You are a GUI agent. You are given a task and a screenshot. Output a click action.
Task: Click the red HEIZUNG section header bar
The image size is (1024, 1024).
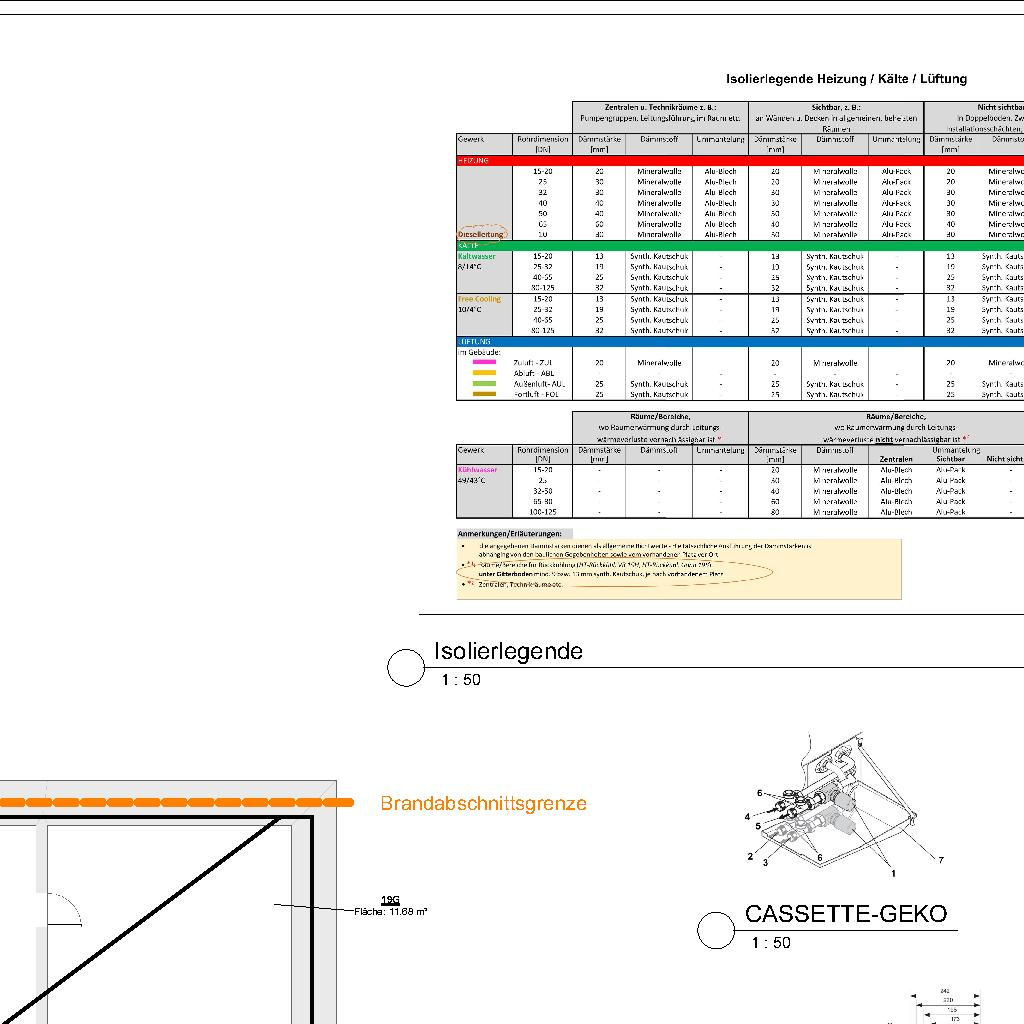point(740,160)
